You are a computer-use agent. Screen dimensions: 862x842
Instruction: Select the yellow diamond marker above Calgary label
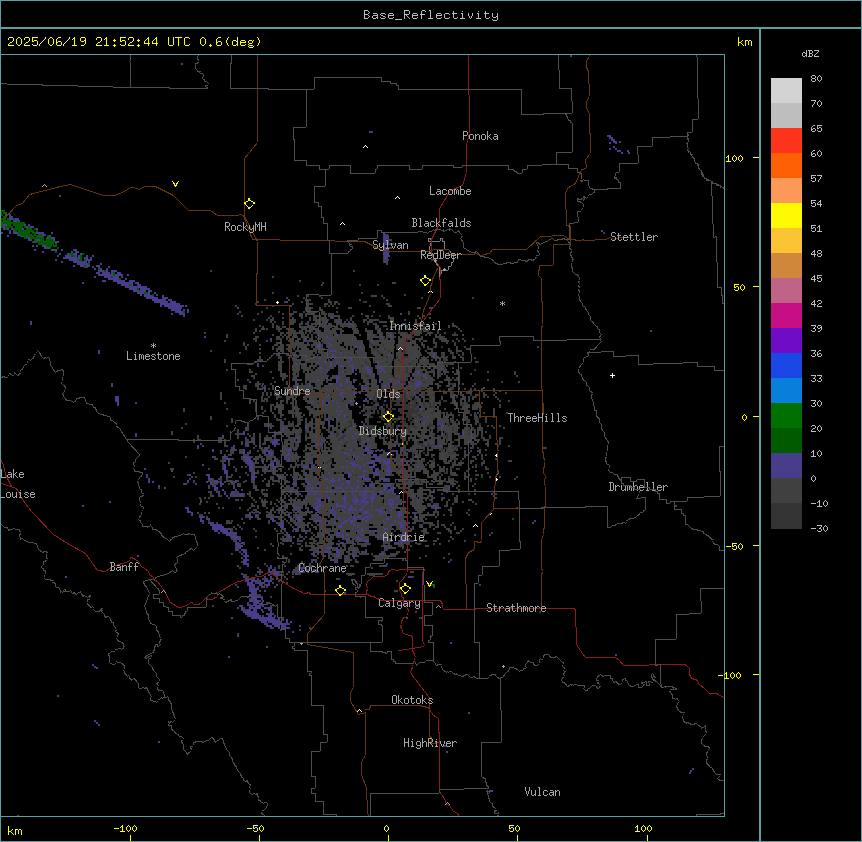point(405,589)
